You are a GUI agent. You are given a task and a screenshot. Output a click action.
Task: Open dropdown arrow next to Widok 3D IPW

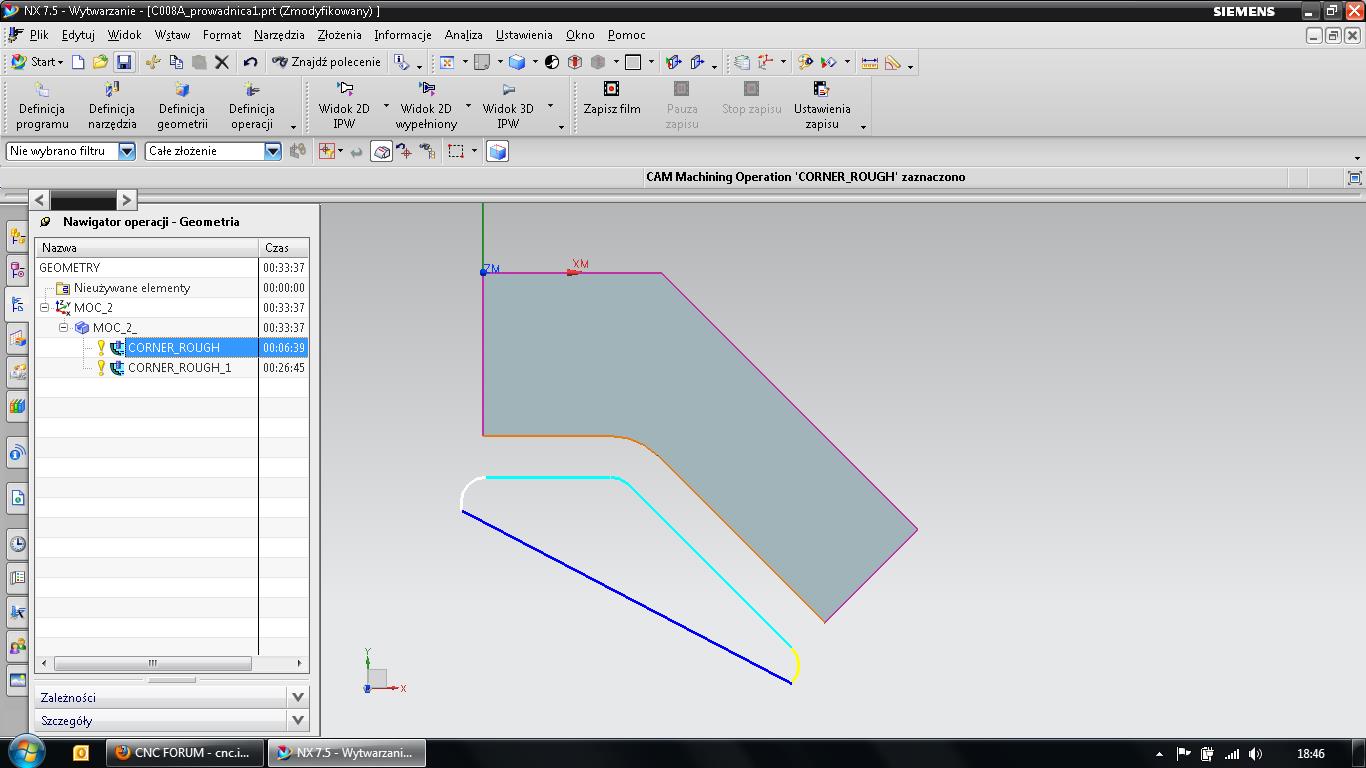click(x=550, y=105)
